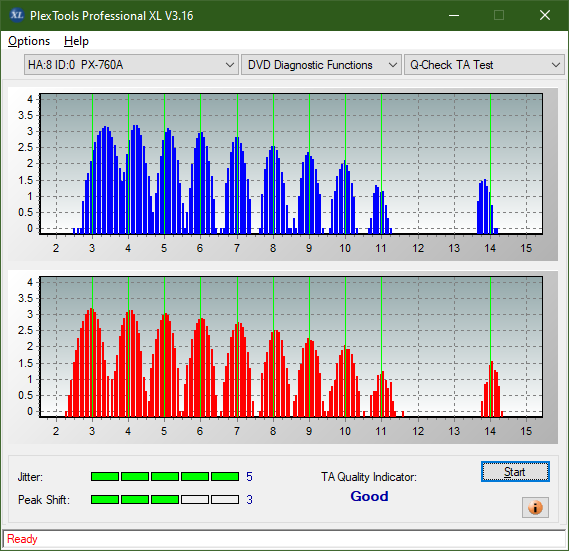Click the Ready status bar
569x551 pixels.
click(x=284, y=539)
